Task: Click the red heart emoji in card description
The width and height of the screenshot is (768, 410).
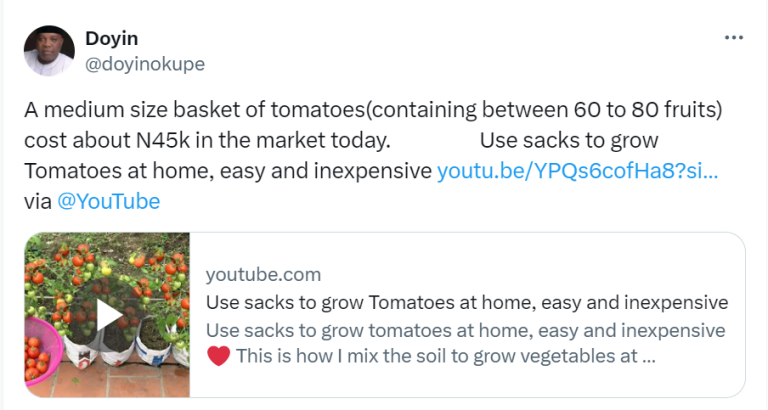Action: coord(218,355)
